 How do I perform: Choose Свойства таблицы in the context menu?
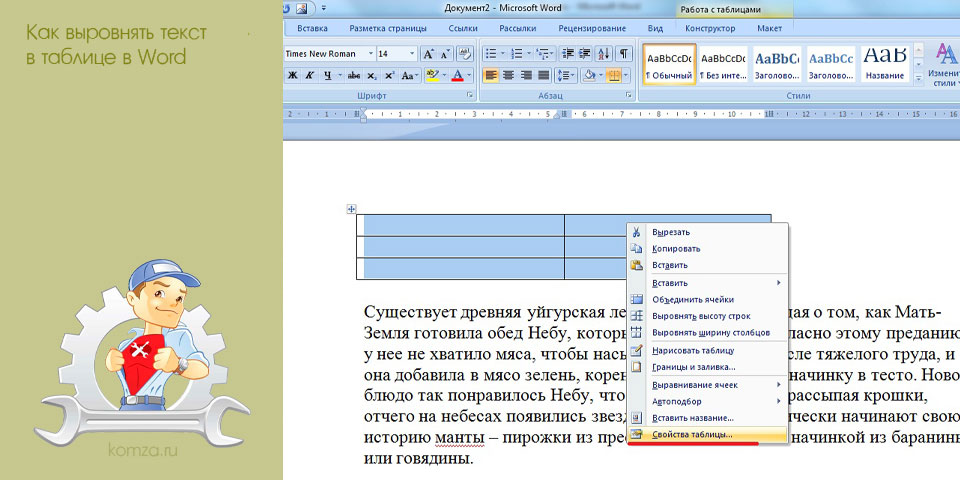708,434
